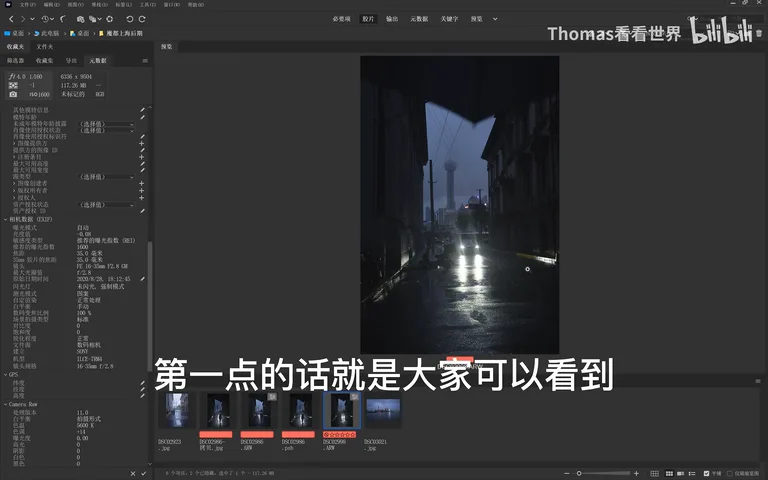Open the 收藏集 panel tab
This screenshot has width=768, height=480.
point(44,61)
